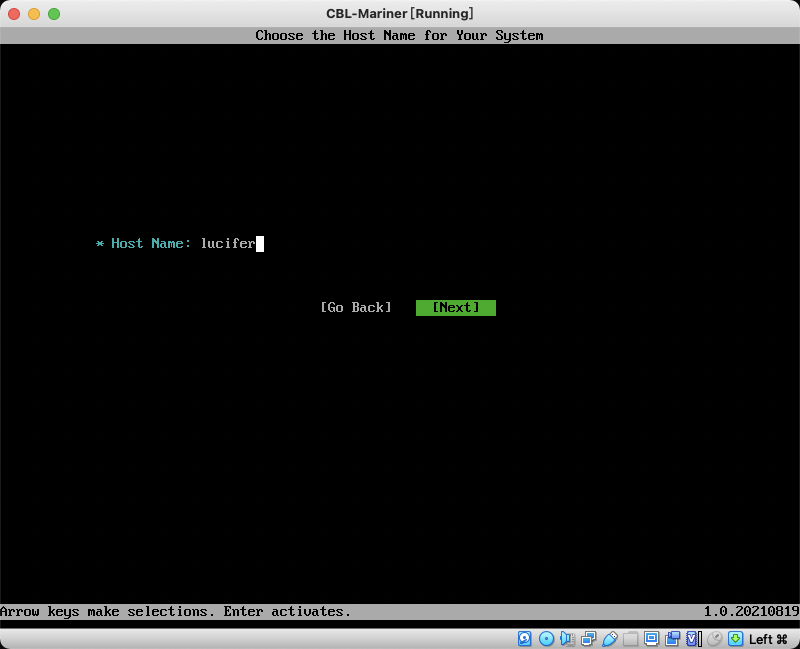Viewport: 800px width, 649px height.
Task: Open the shared folders icon
Action: [631, 638]
